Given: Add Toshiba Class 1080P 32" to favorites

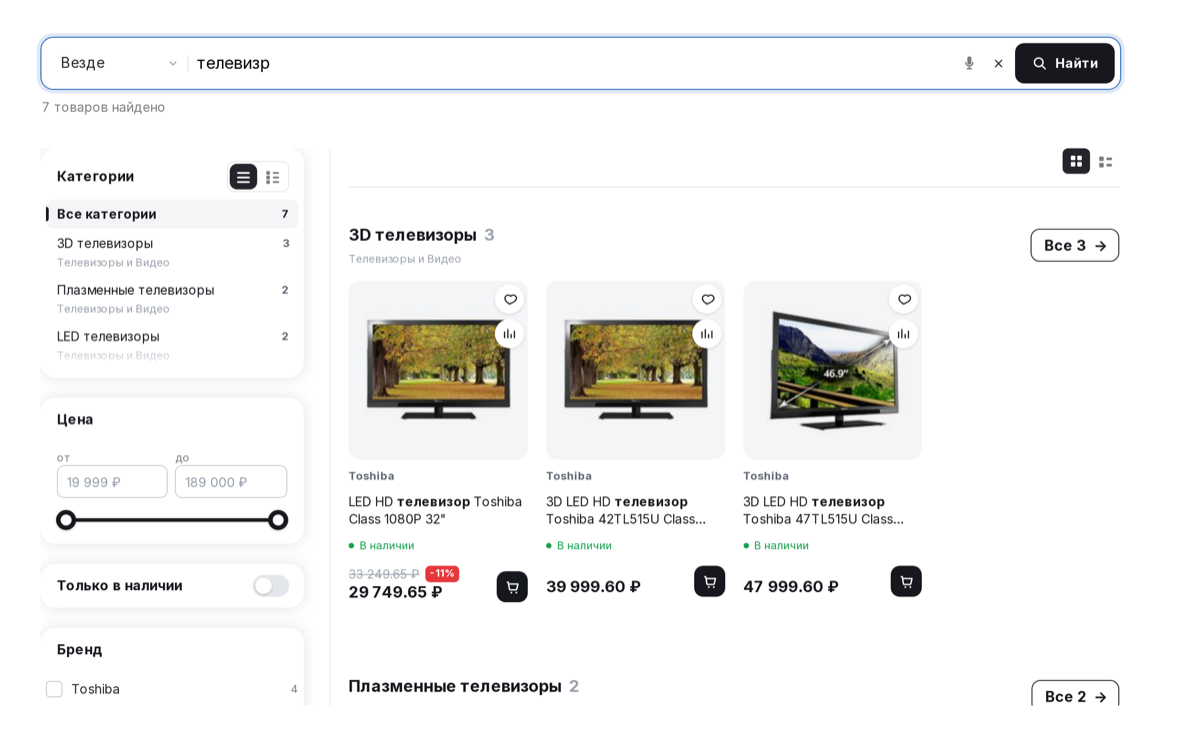Looking at the screenshot, I should 510,299.
